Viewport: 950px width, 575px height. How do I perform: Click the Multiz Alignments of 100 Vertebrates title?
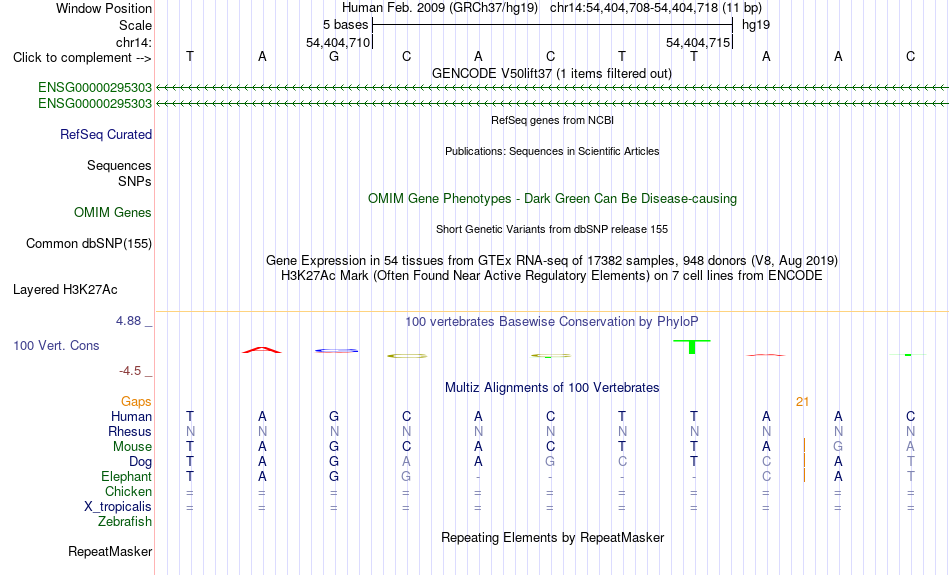pos(552,388)
